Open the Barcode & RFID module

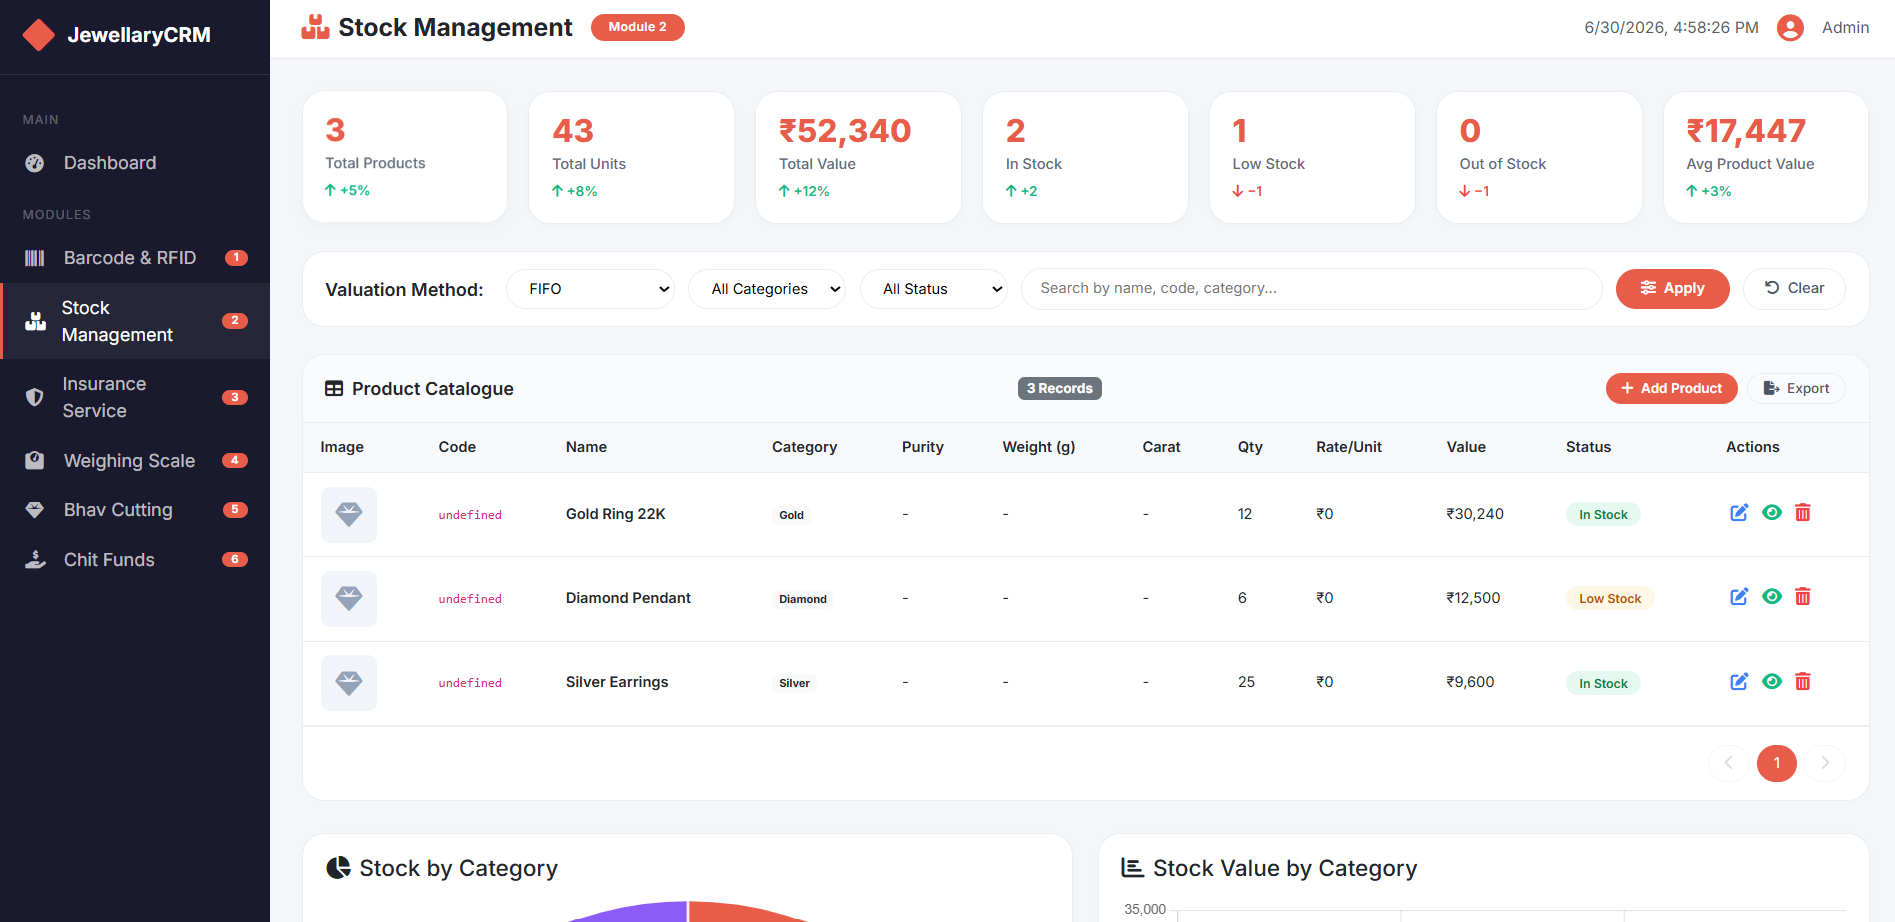coord(135,258)
